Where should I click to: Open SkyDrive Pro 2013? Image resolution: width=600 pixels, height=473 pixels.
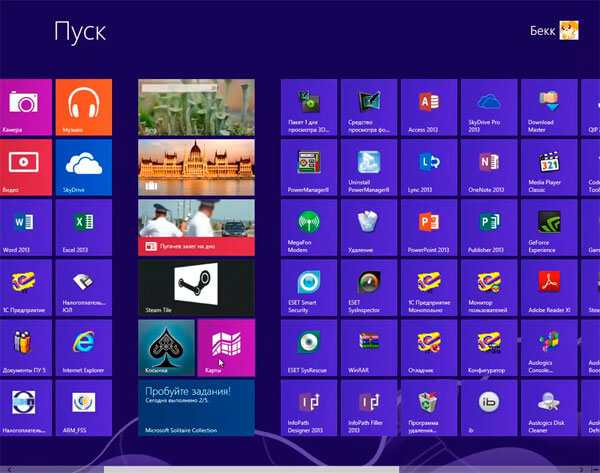pos(489,107)
